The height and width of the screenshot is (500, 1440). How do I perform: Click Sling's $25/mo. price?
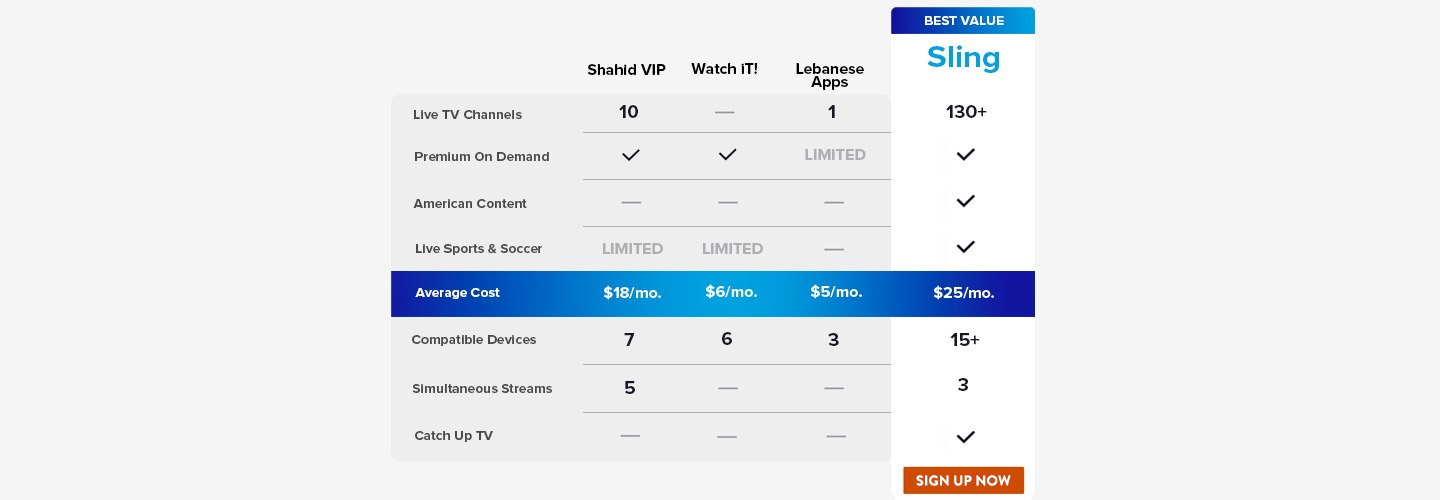click(x=963, y=293)
